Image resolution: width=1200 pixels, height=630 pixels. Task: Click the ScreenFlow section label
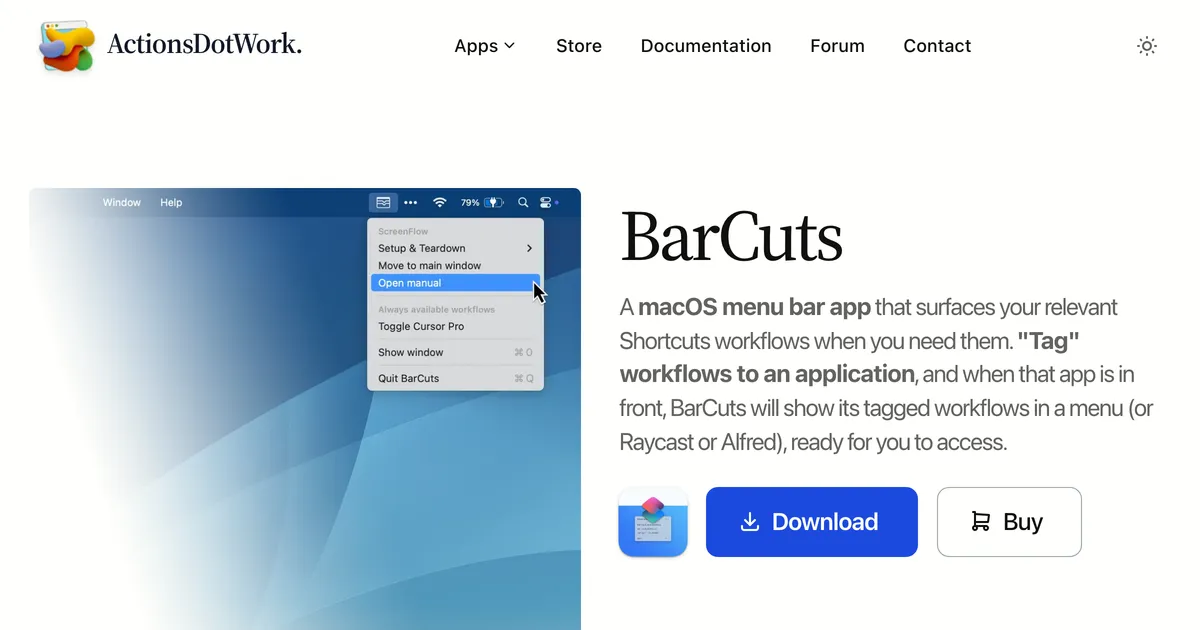coord(403,231)
